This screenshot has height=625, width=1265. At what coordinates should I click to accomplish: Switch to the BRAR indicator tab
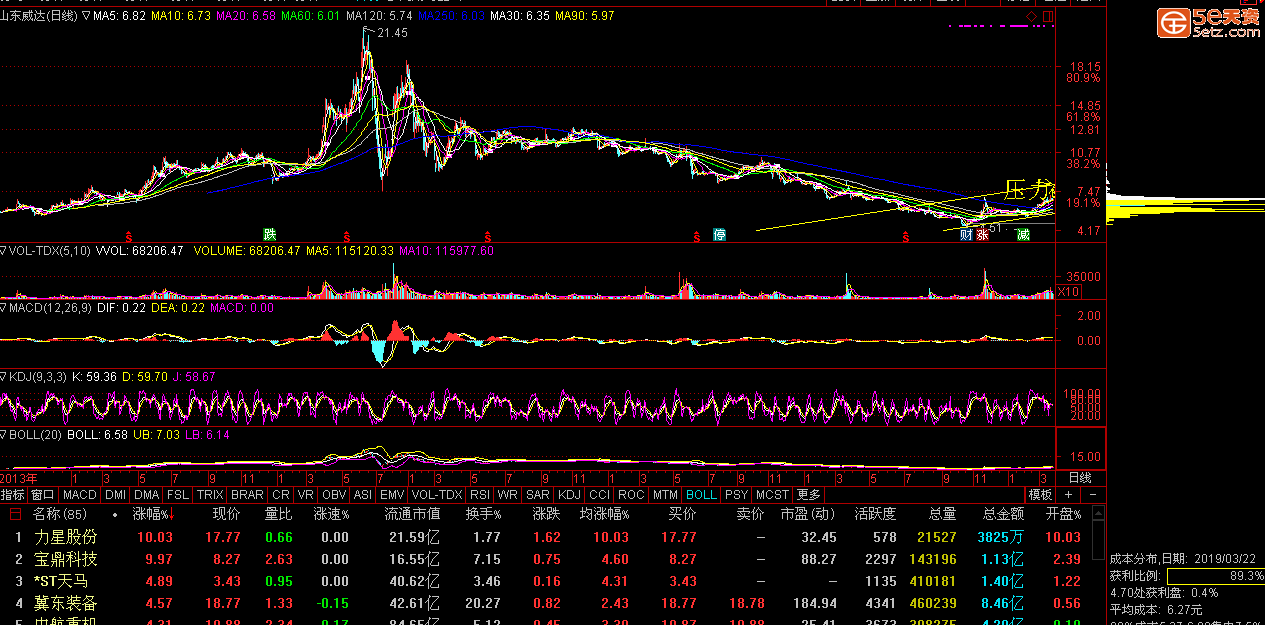pyautogui.click(x=247, y=494)
